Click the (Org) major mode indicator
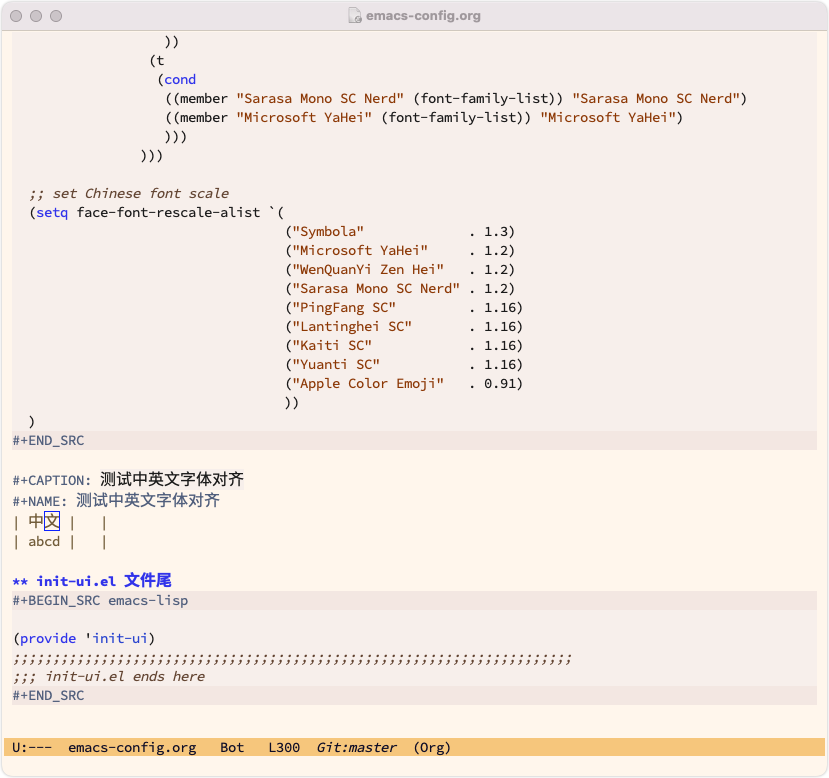Viewport: 829px width, 778px height. click(432, 747)
